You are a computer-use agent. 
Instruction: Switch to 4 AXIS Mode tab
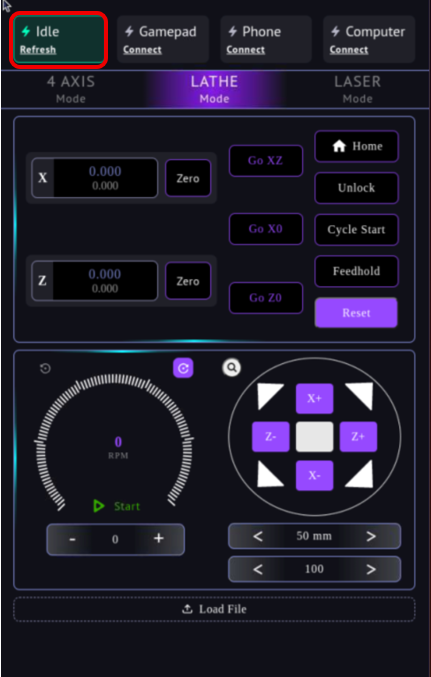pos(71,89)
